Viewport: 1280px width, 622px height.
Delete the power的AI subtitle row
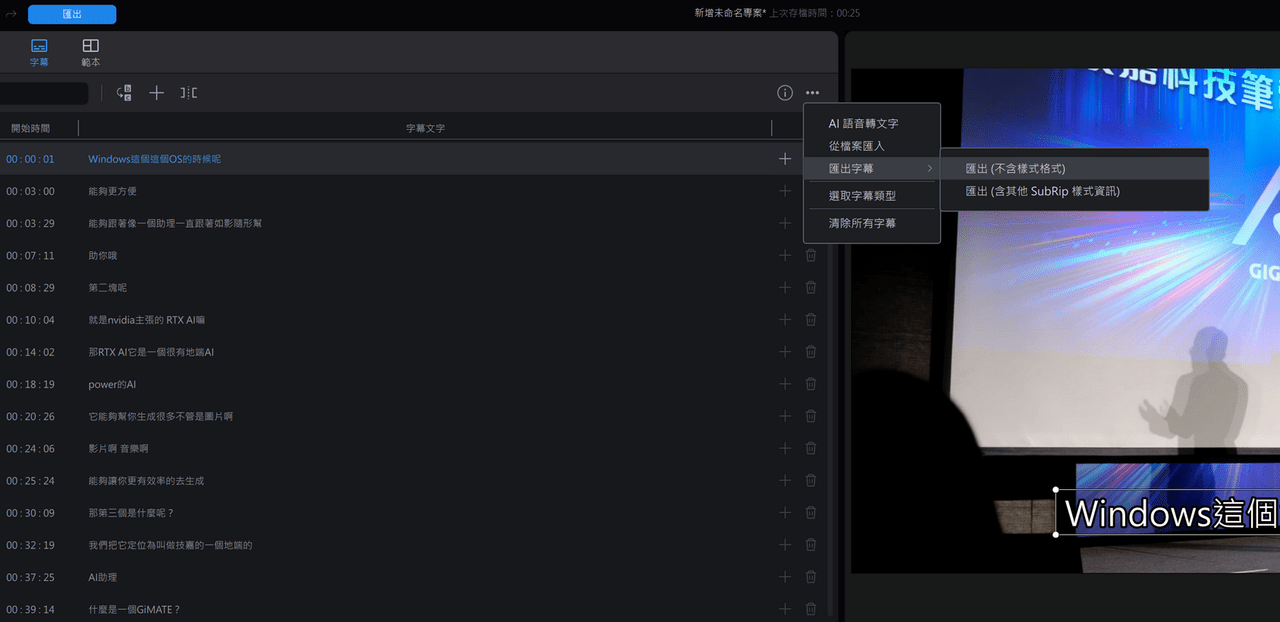pos(811,384)
